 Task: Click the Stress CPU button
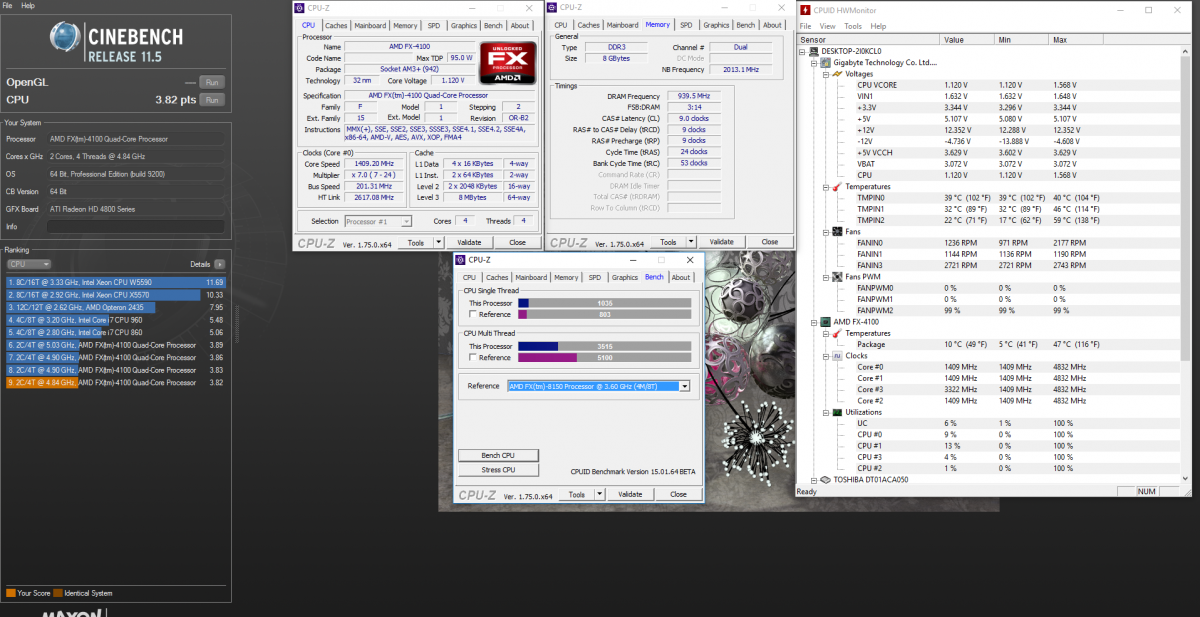click(499, 469)
